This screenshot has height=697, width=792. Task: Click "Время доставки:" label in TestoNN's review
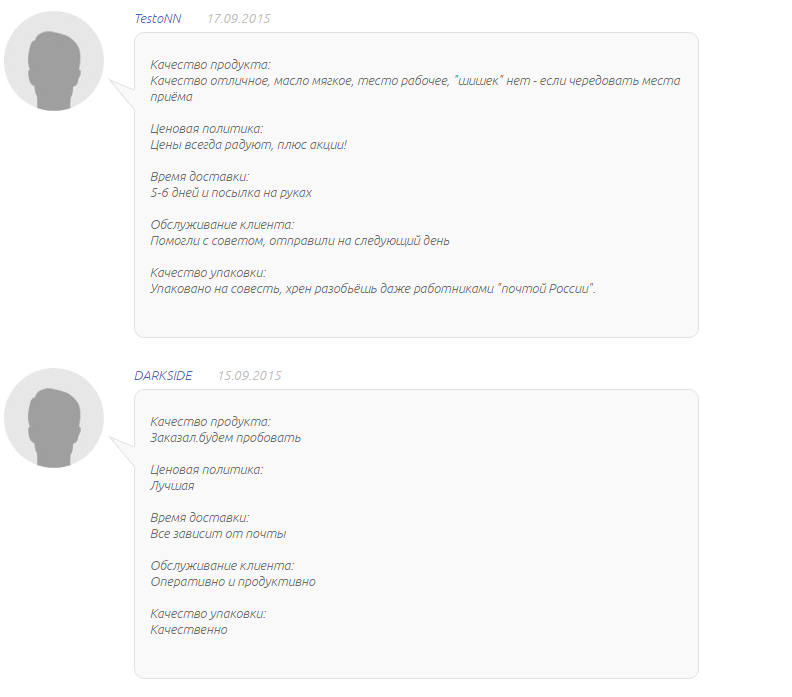pos(199,177)
